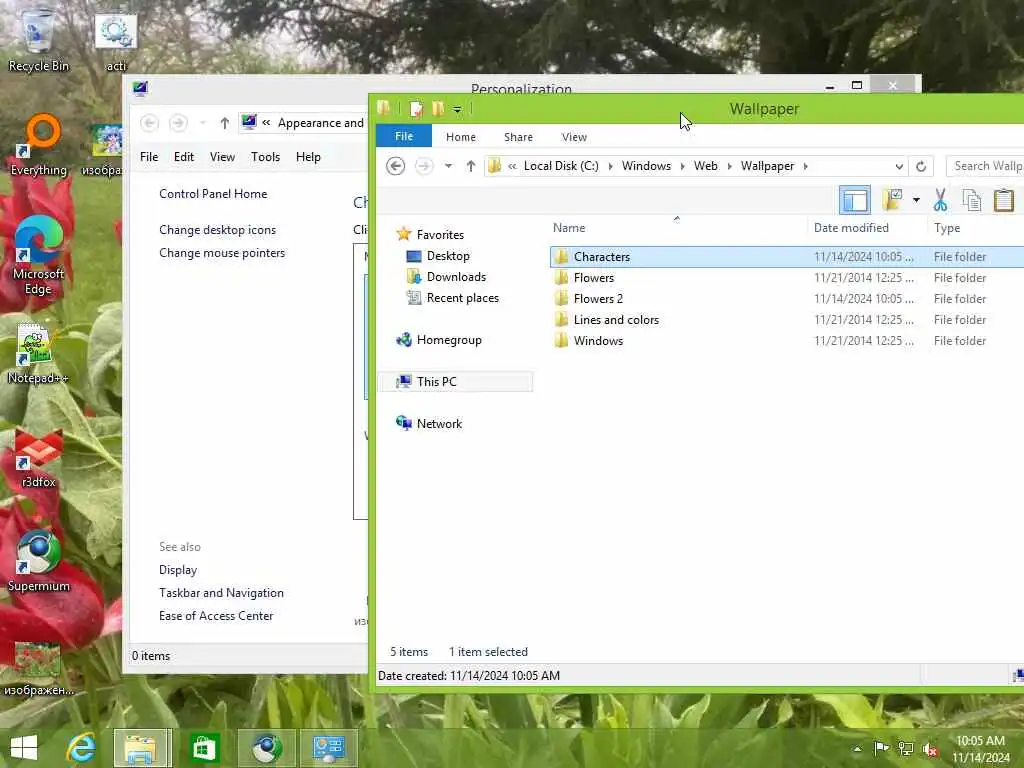Select the Flowers 2 folder
Image resolution: width=1024 pixels, height=768 pixels.
click(x=787, y=298)
